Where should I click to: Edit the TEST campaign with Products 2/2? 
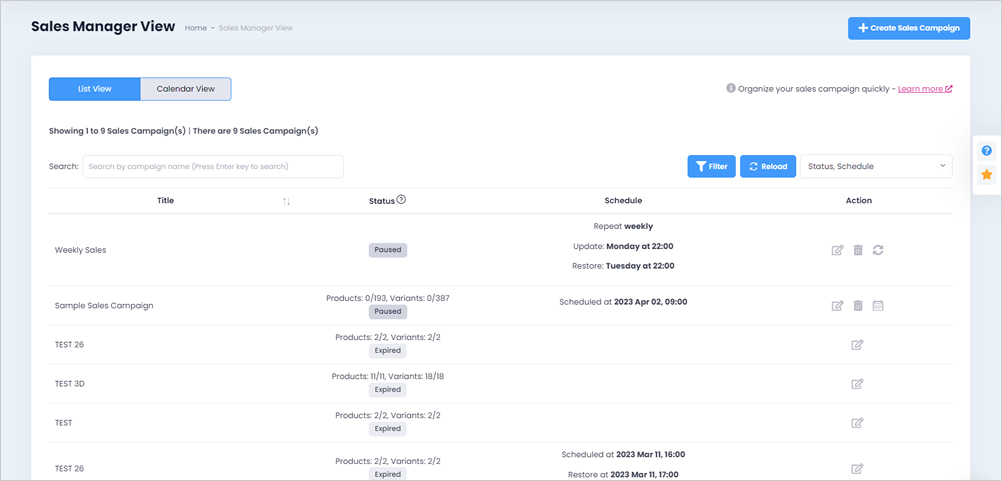click(x=858, y=423)
